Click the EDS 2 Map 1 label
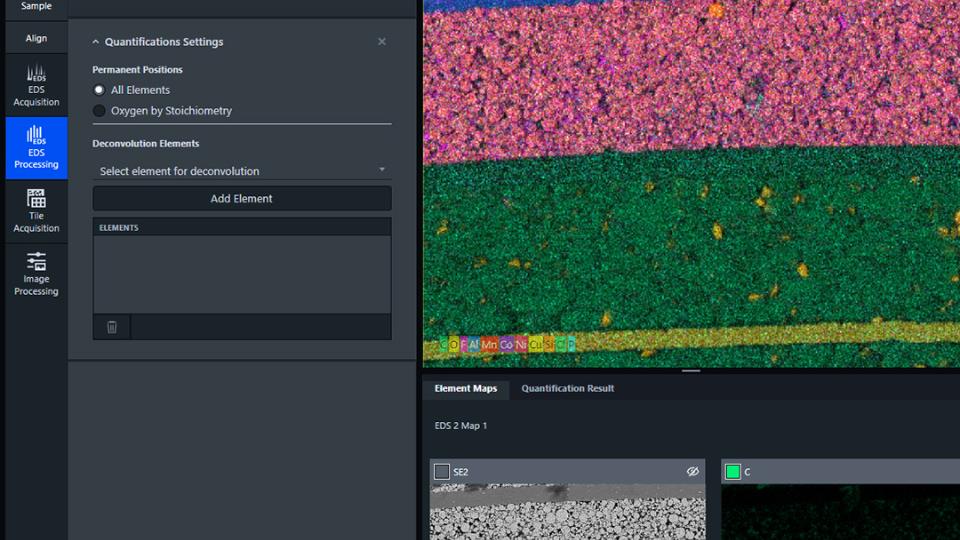 click(x=461, y=426)
